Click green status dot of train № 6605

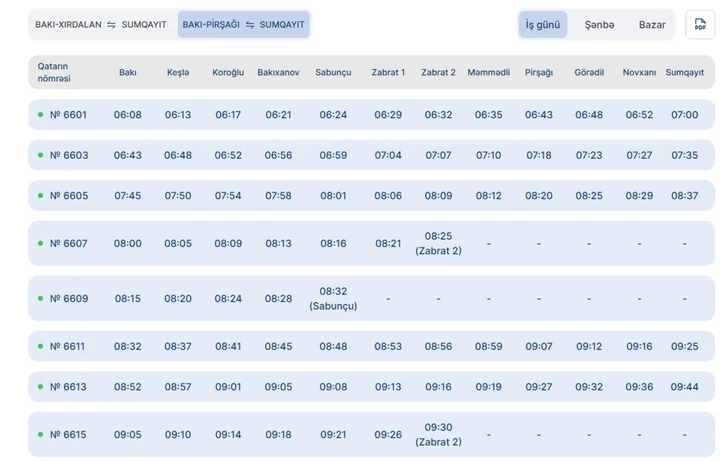[40, 195]
